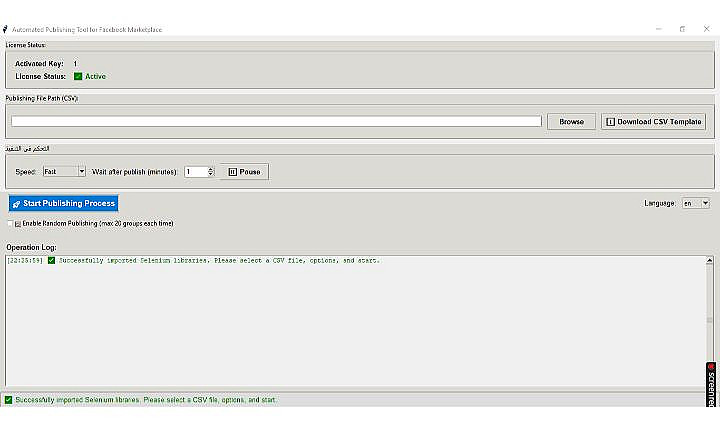Viewport: 720px width, 430px height.
Task: Close the Automated Publishing Tool window
Action: [x=706, y=29]
